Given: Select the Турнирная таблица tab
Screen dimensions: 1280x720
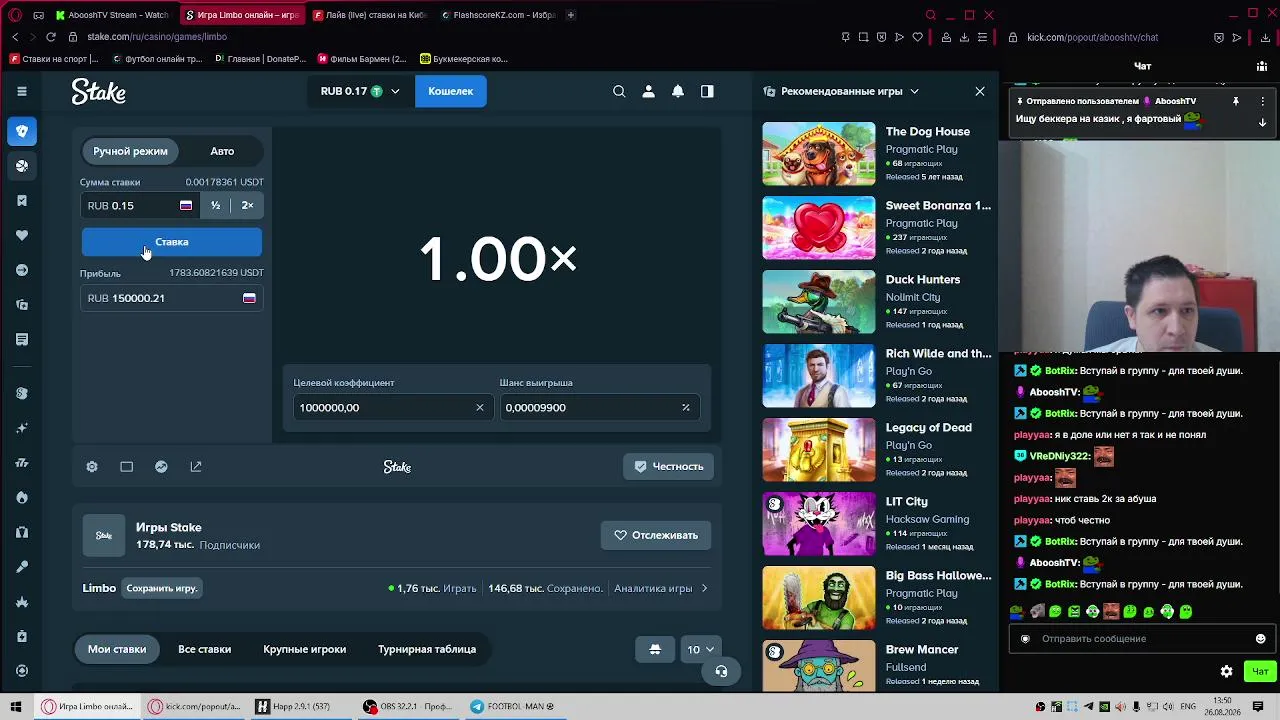Looking at the screenshot, I should tap(427, 649).
